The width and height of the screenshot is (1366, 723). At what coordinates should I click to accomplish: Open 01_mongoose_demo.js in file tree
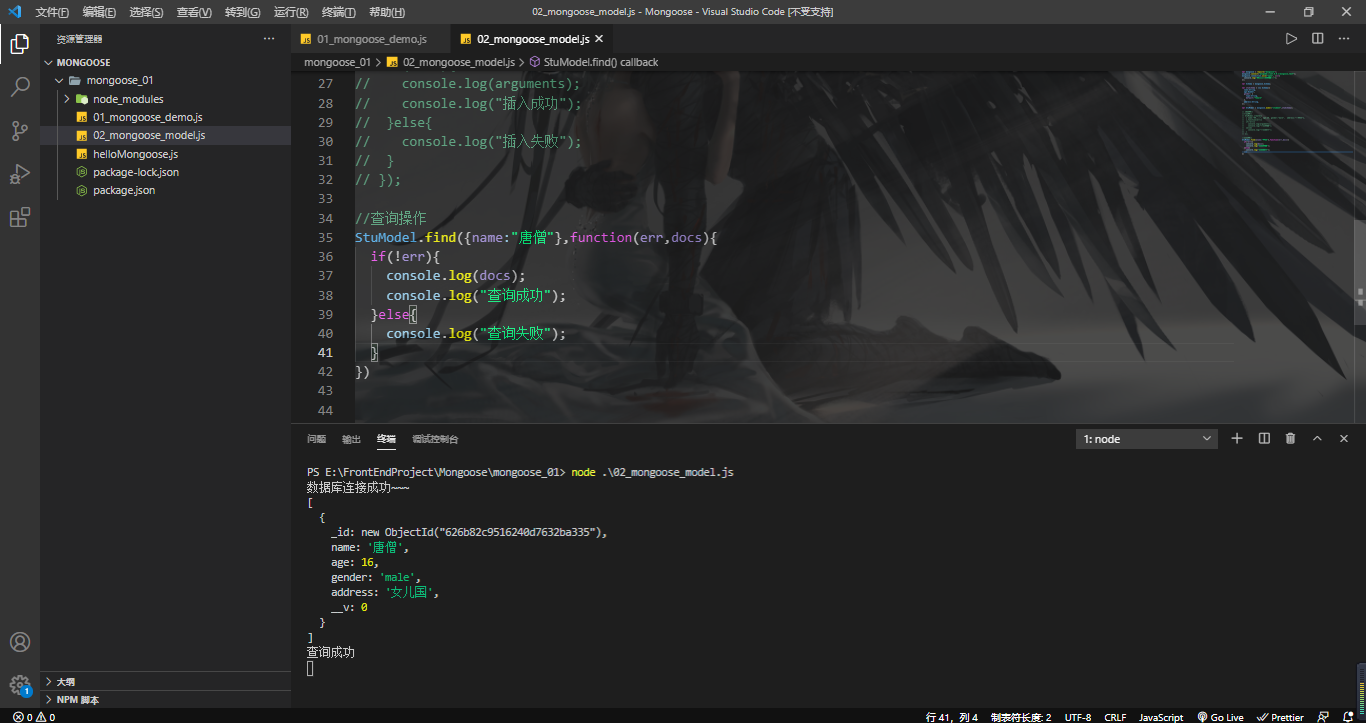pyautogui.click(x=147, y=117)
